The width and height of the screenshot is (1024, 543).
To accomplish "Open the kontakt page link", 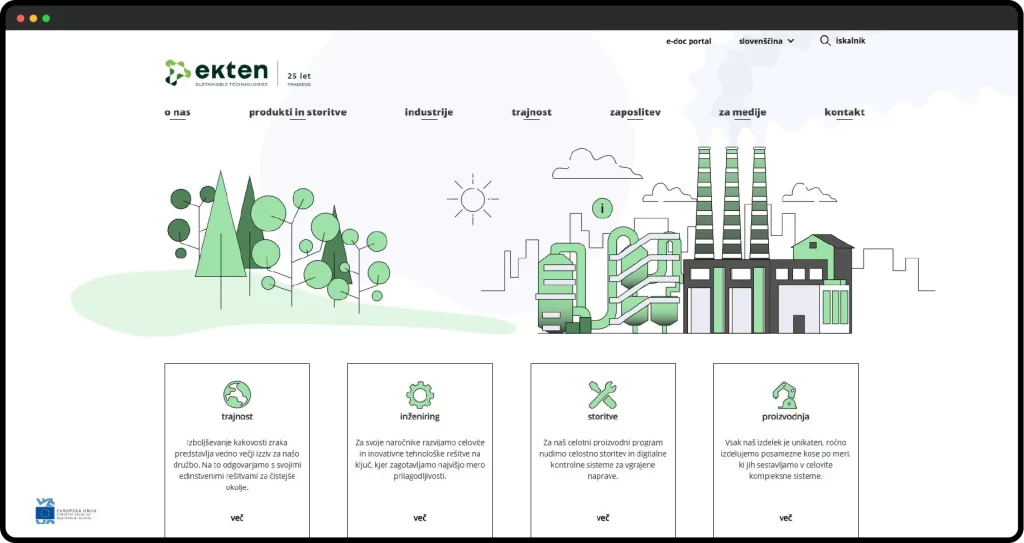I will coord(844,112).
